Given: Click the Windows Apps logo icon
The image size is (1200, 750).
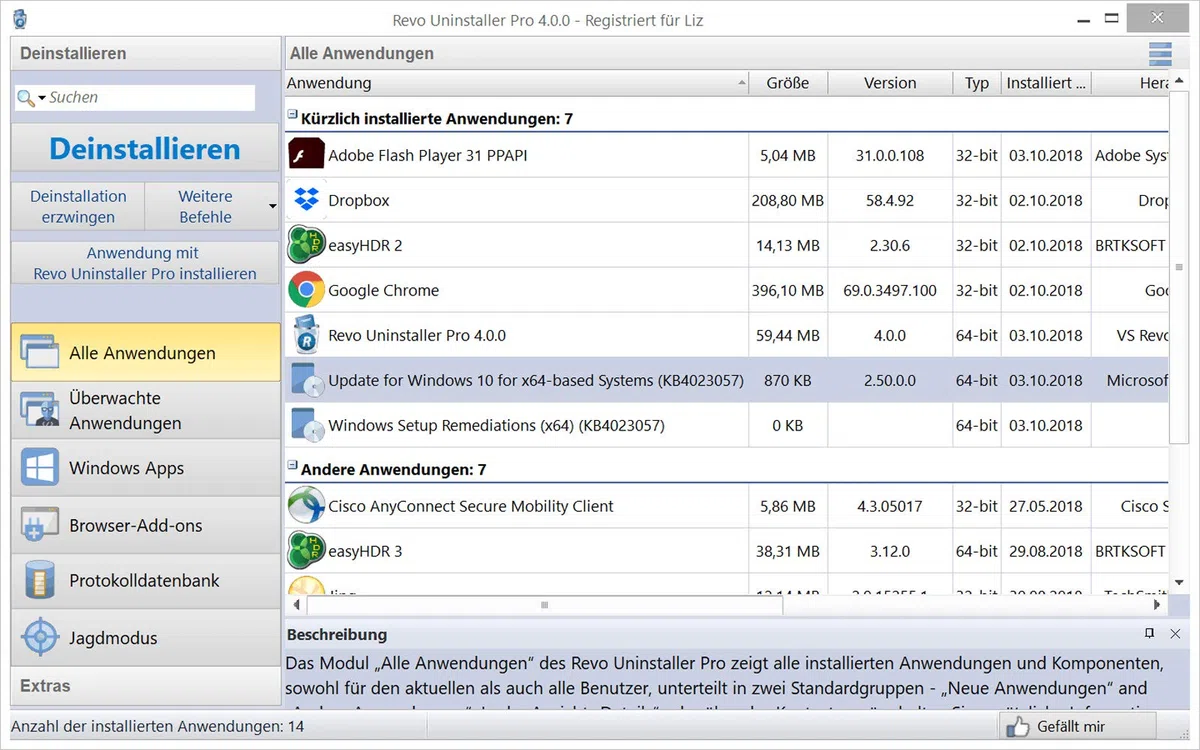Looking at the screenshot, I should pyautogui.click(x=39, y=468).
